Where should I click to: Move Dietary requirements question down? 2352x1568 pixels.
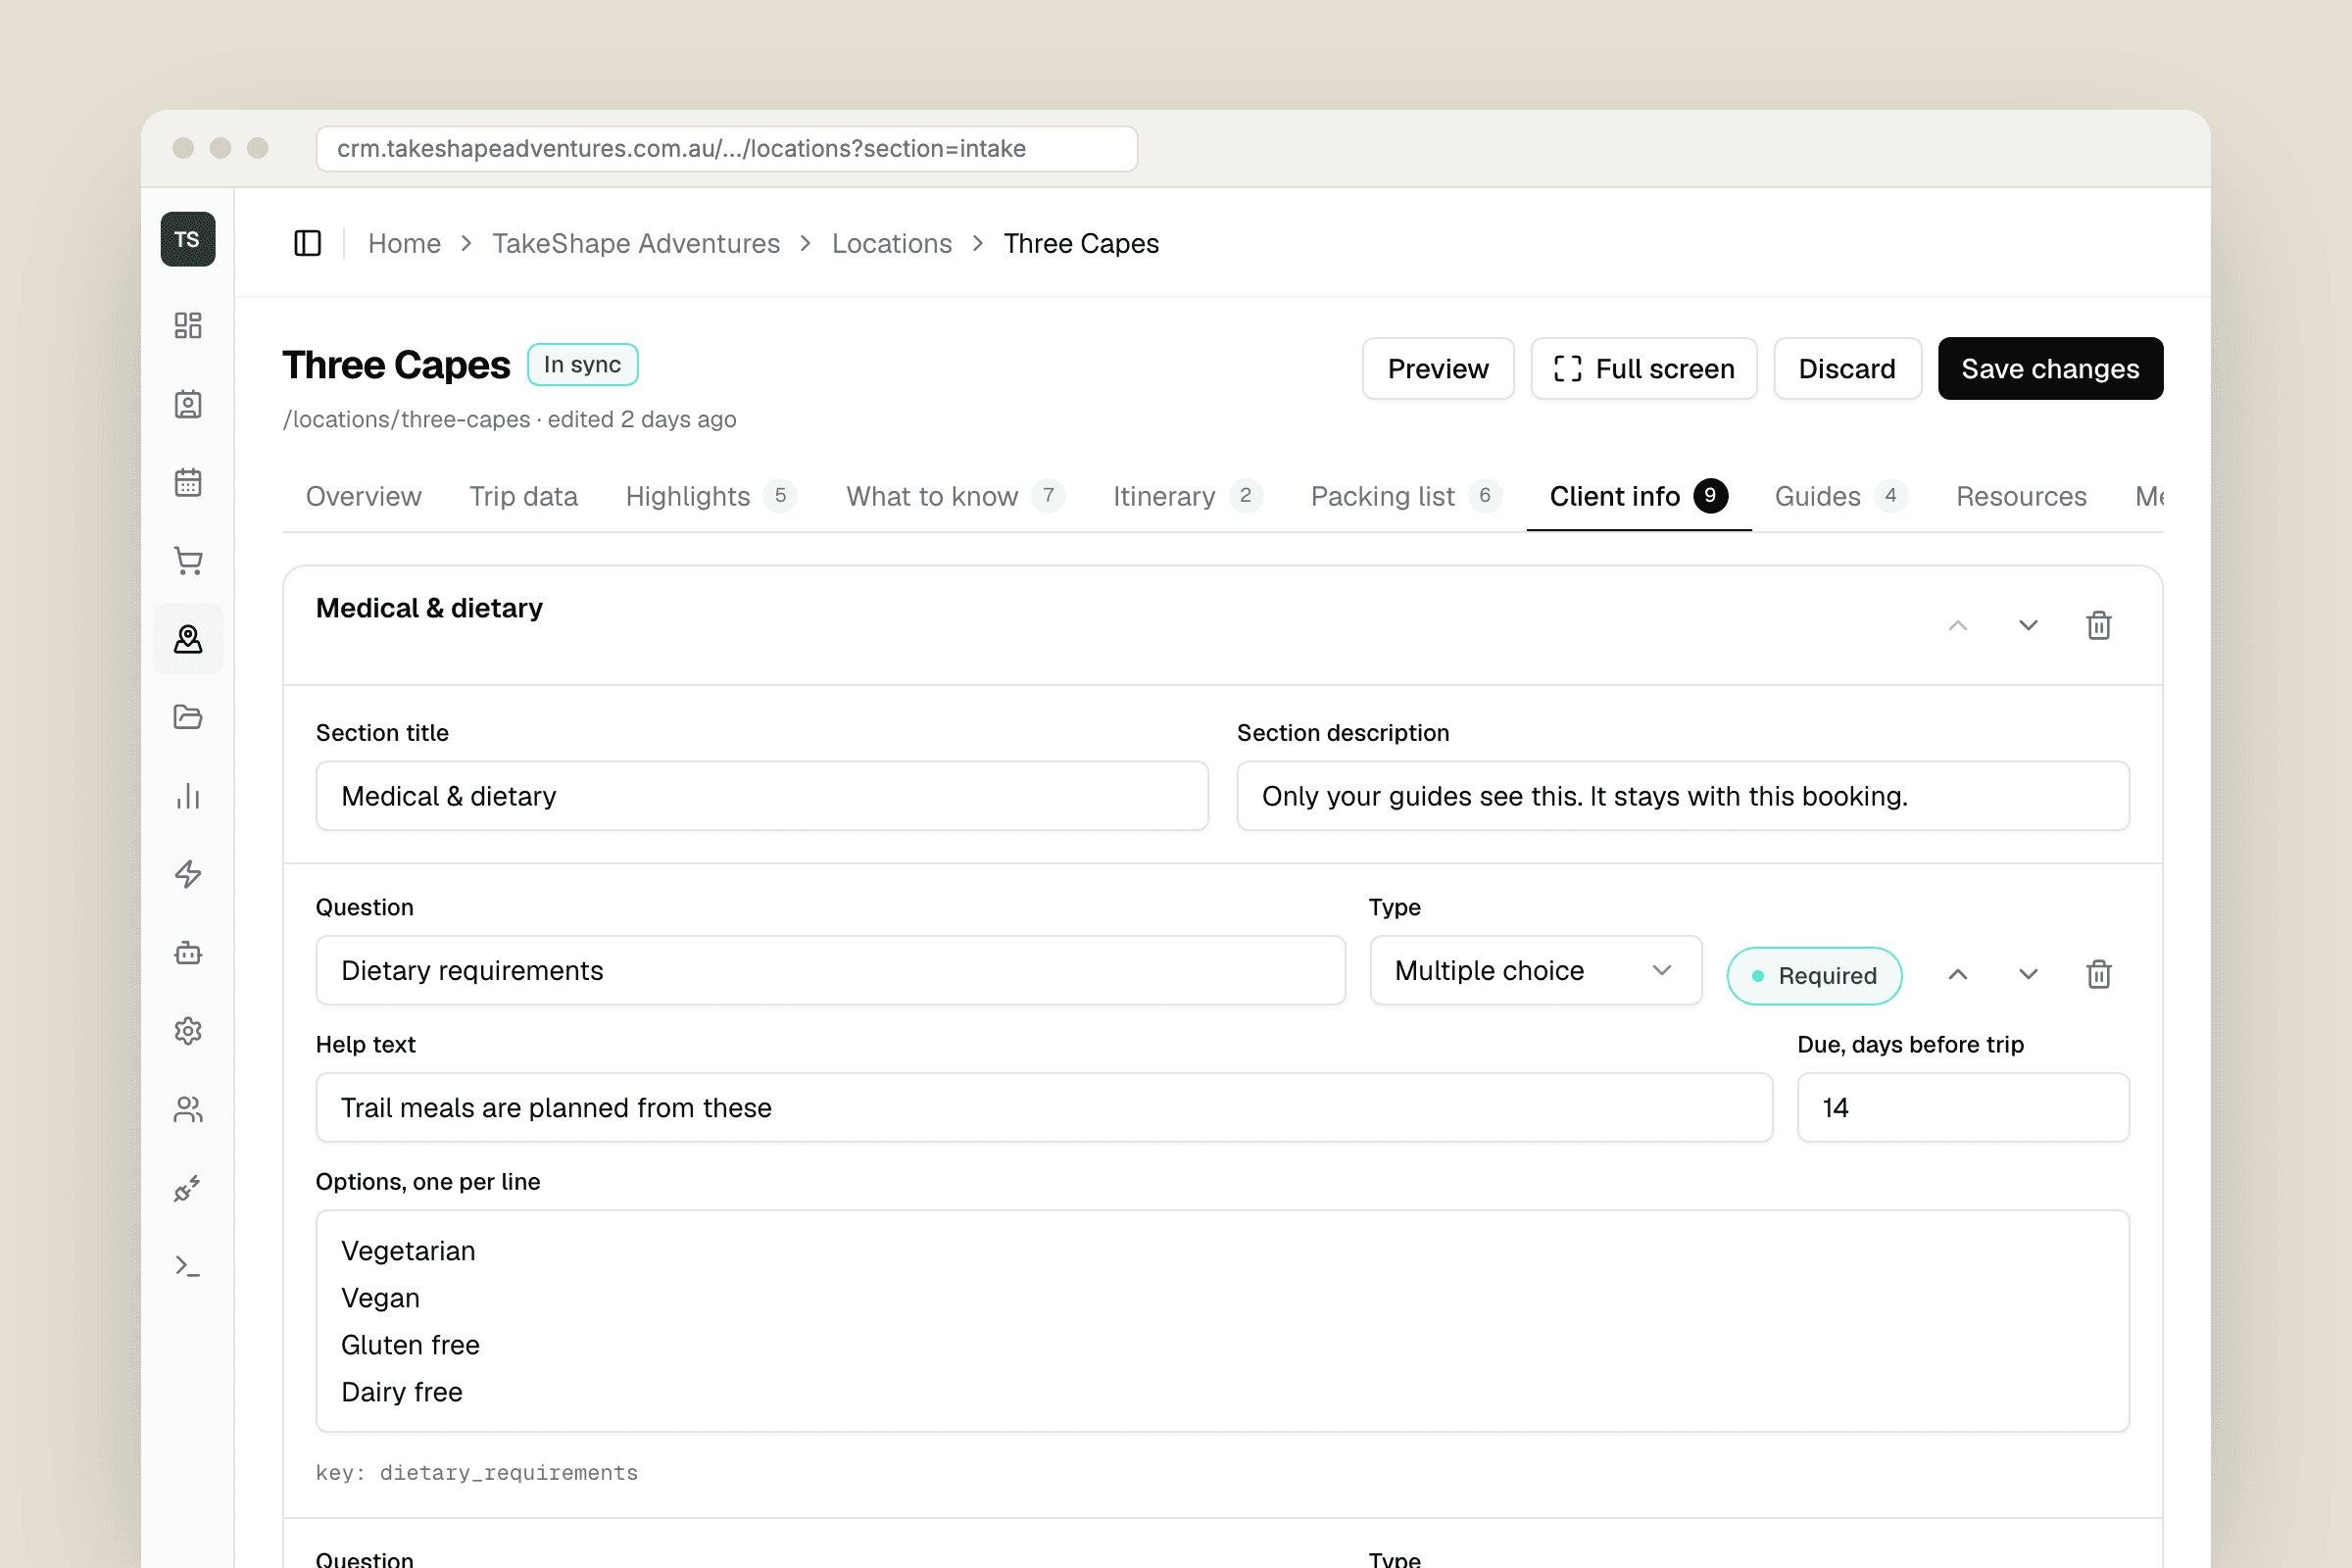point(2028,974)
